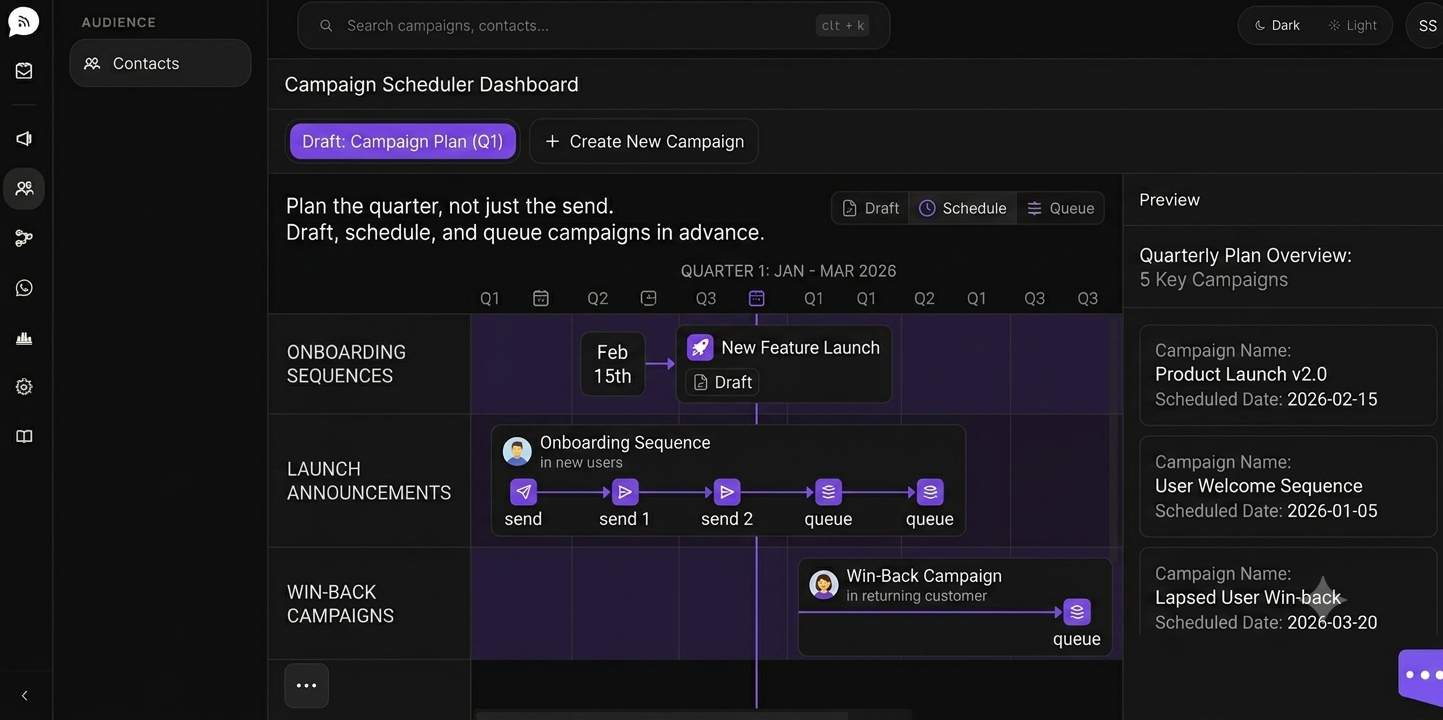Open the User Welcome Sequence preview card
The image size is (1443, 720).
[x=1288, y=486]
